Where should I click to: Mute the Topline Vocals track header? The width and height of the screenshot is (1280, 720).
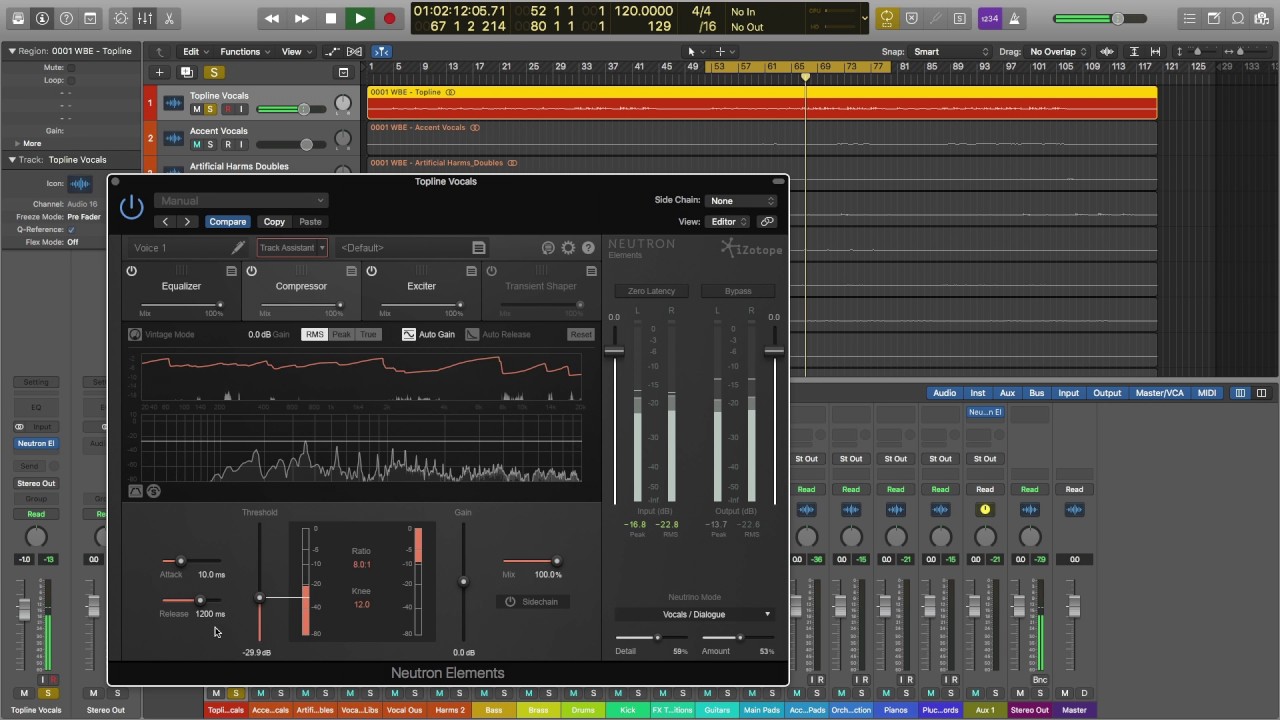pos(197,109)
